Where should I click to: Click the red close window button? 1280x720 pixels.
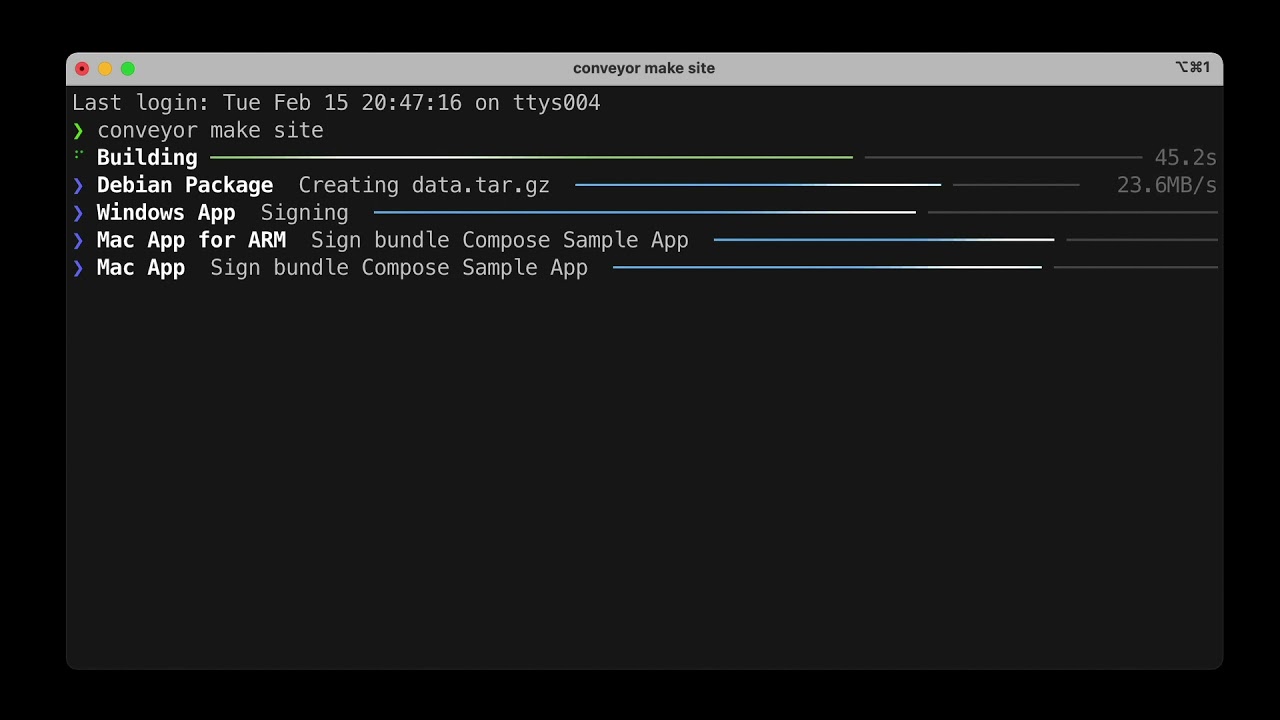click(82, 69)
